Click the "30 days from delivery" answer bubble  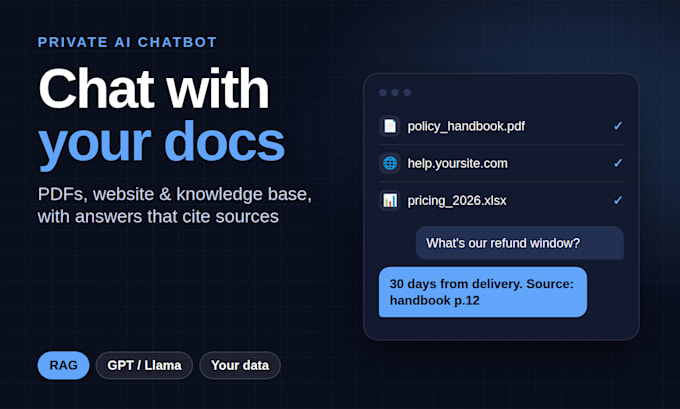[x=483, y=292]
